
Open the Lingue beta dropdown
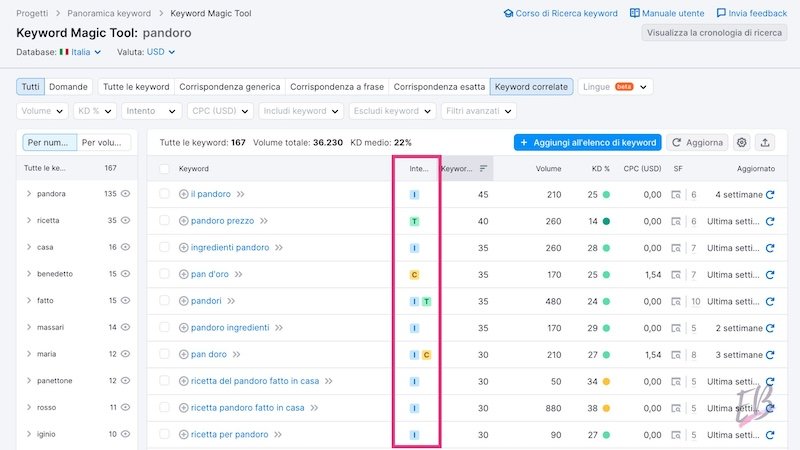point(615,87)
